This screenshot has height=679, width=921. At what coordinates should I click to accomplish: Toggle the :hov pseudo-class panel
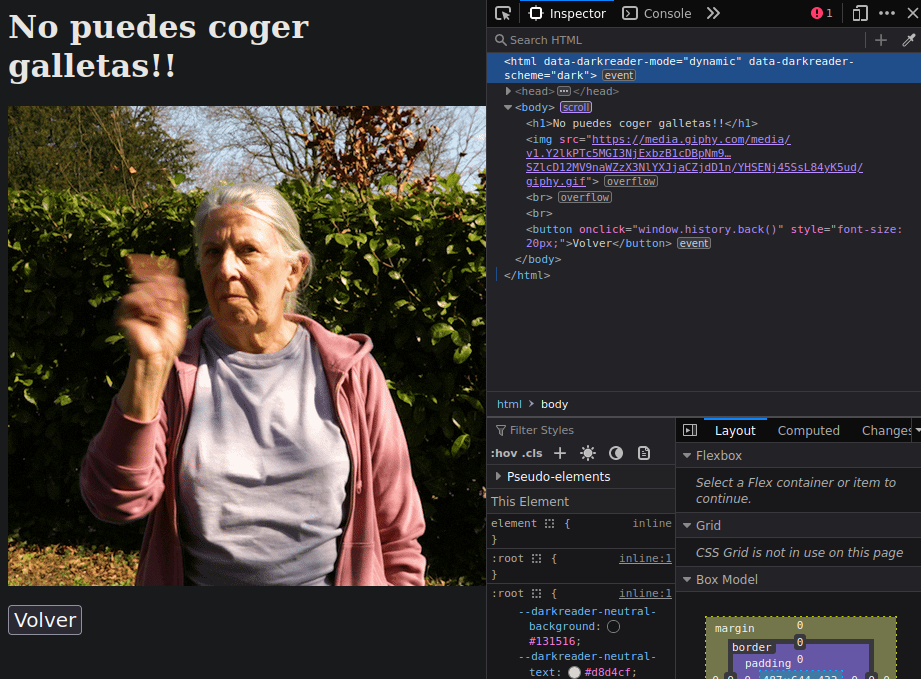pos(503,453)
